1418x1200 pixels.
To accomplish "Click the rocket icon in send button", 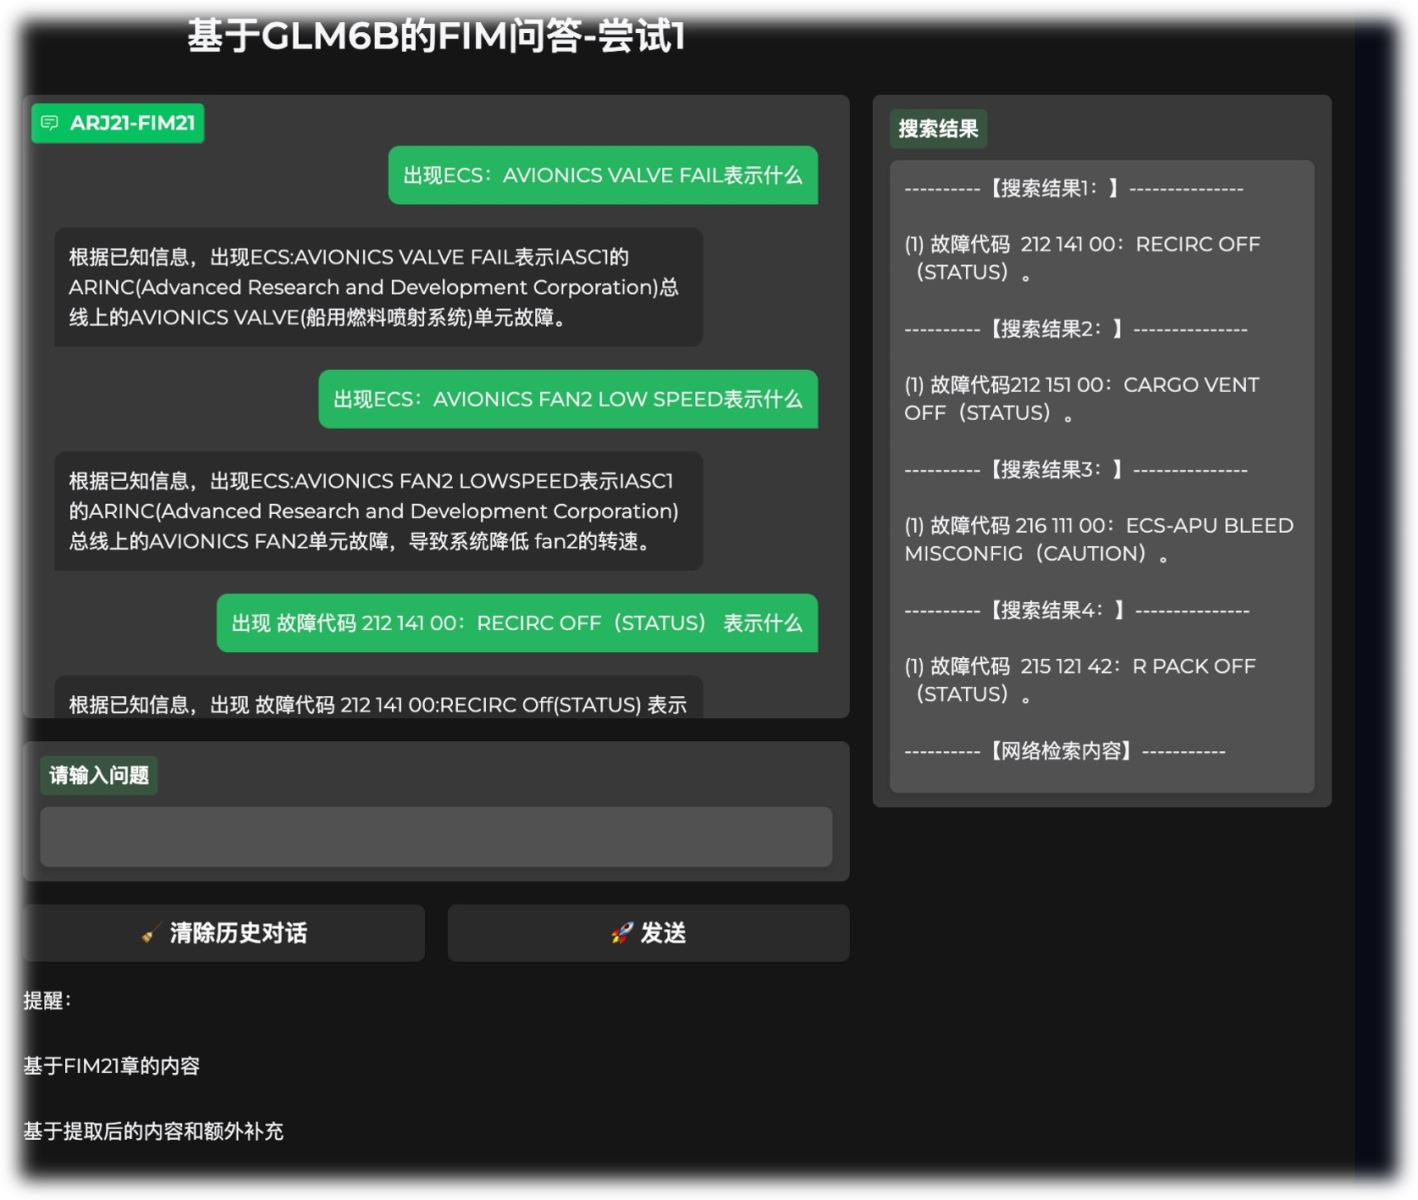I will coord(622,933).
